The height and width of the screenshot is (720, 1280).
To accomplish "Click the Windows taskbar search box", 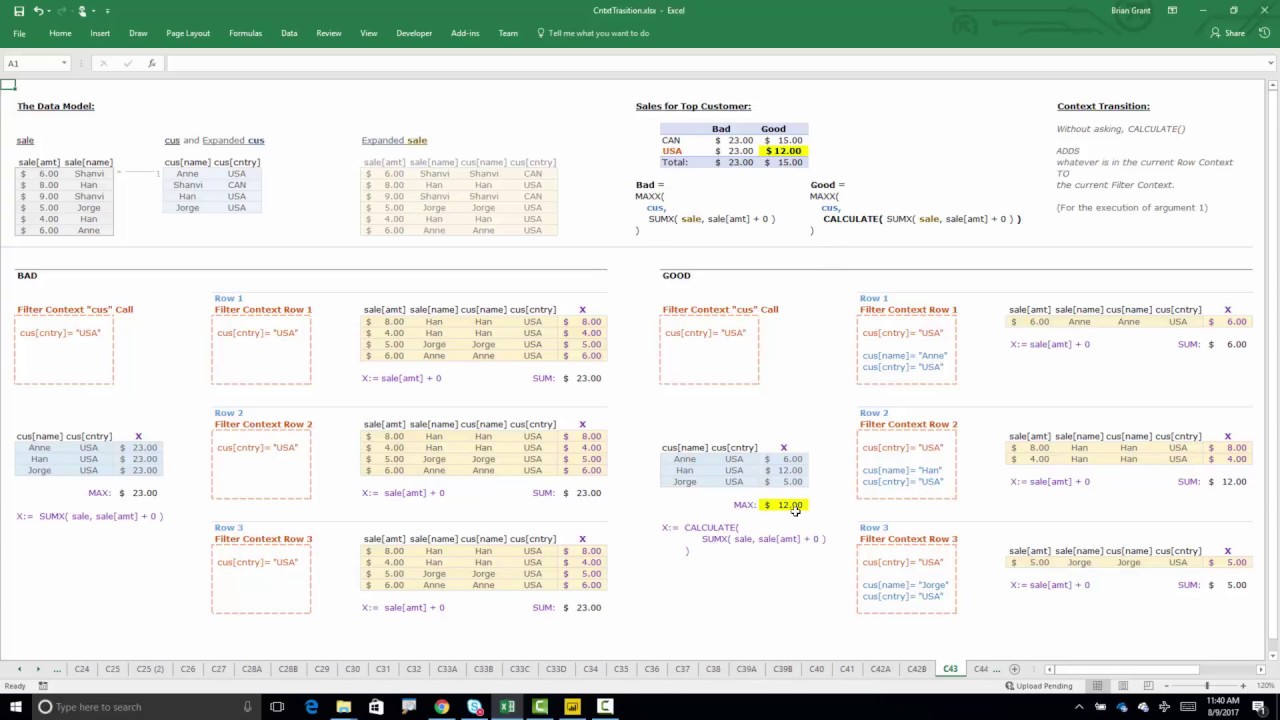I will click(x=145, y=707).
